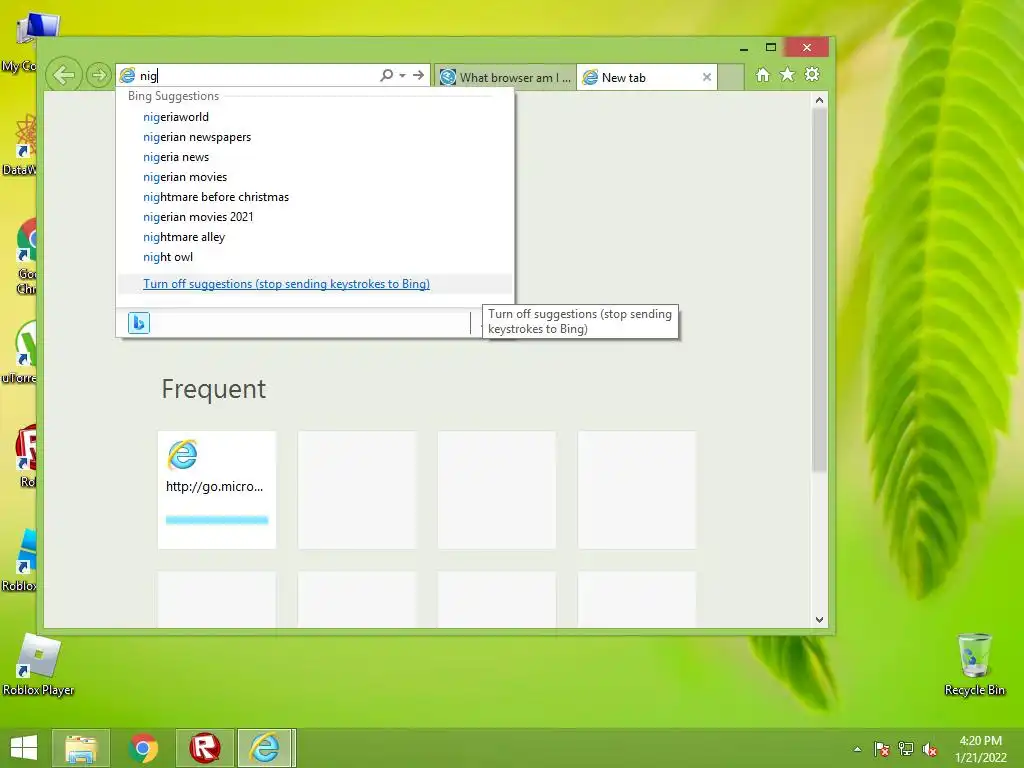Click the Go arrow in the address bar
This screenshot has width=1024, height=768.
419,75
